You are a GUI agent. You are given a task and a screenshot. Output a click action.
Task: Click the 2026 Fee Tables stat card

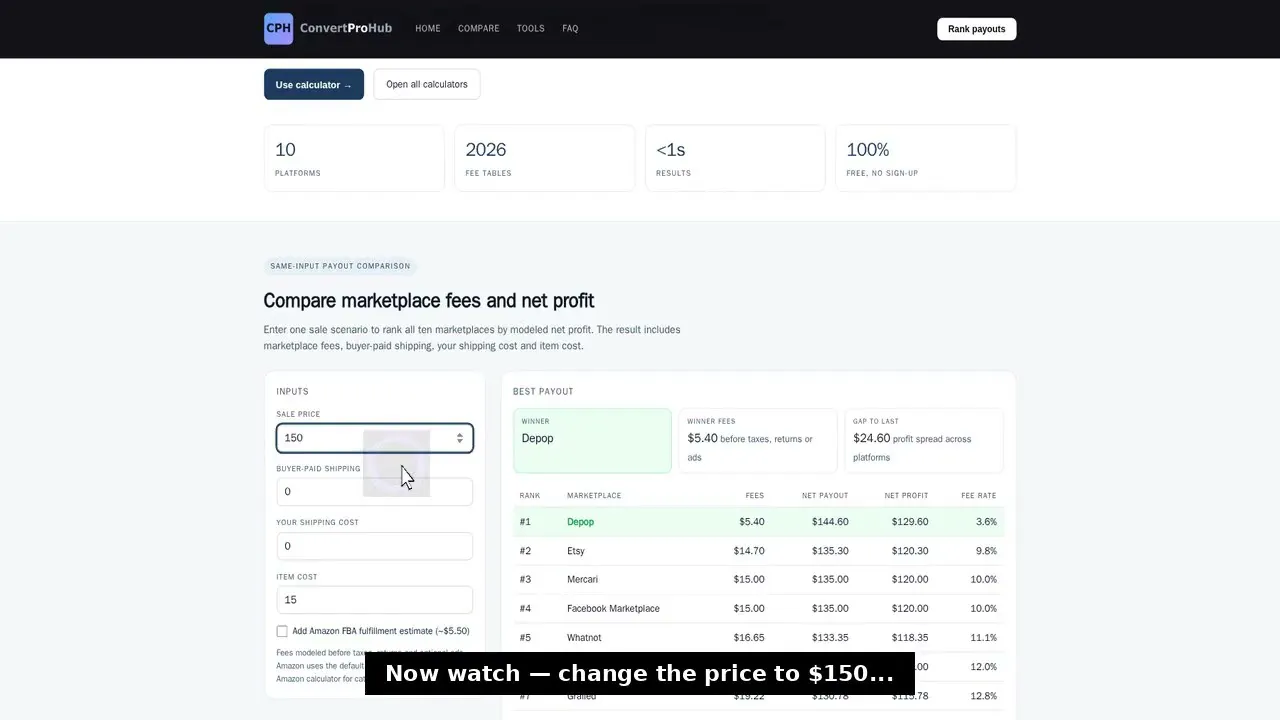point(545,158)
